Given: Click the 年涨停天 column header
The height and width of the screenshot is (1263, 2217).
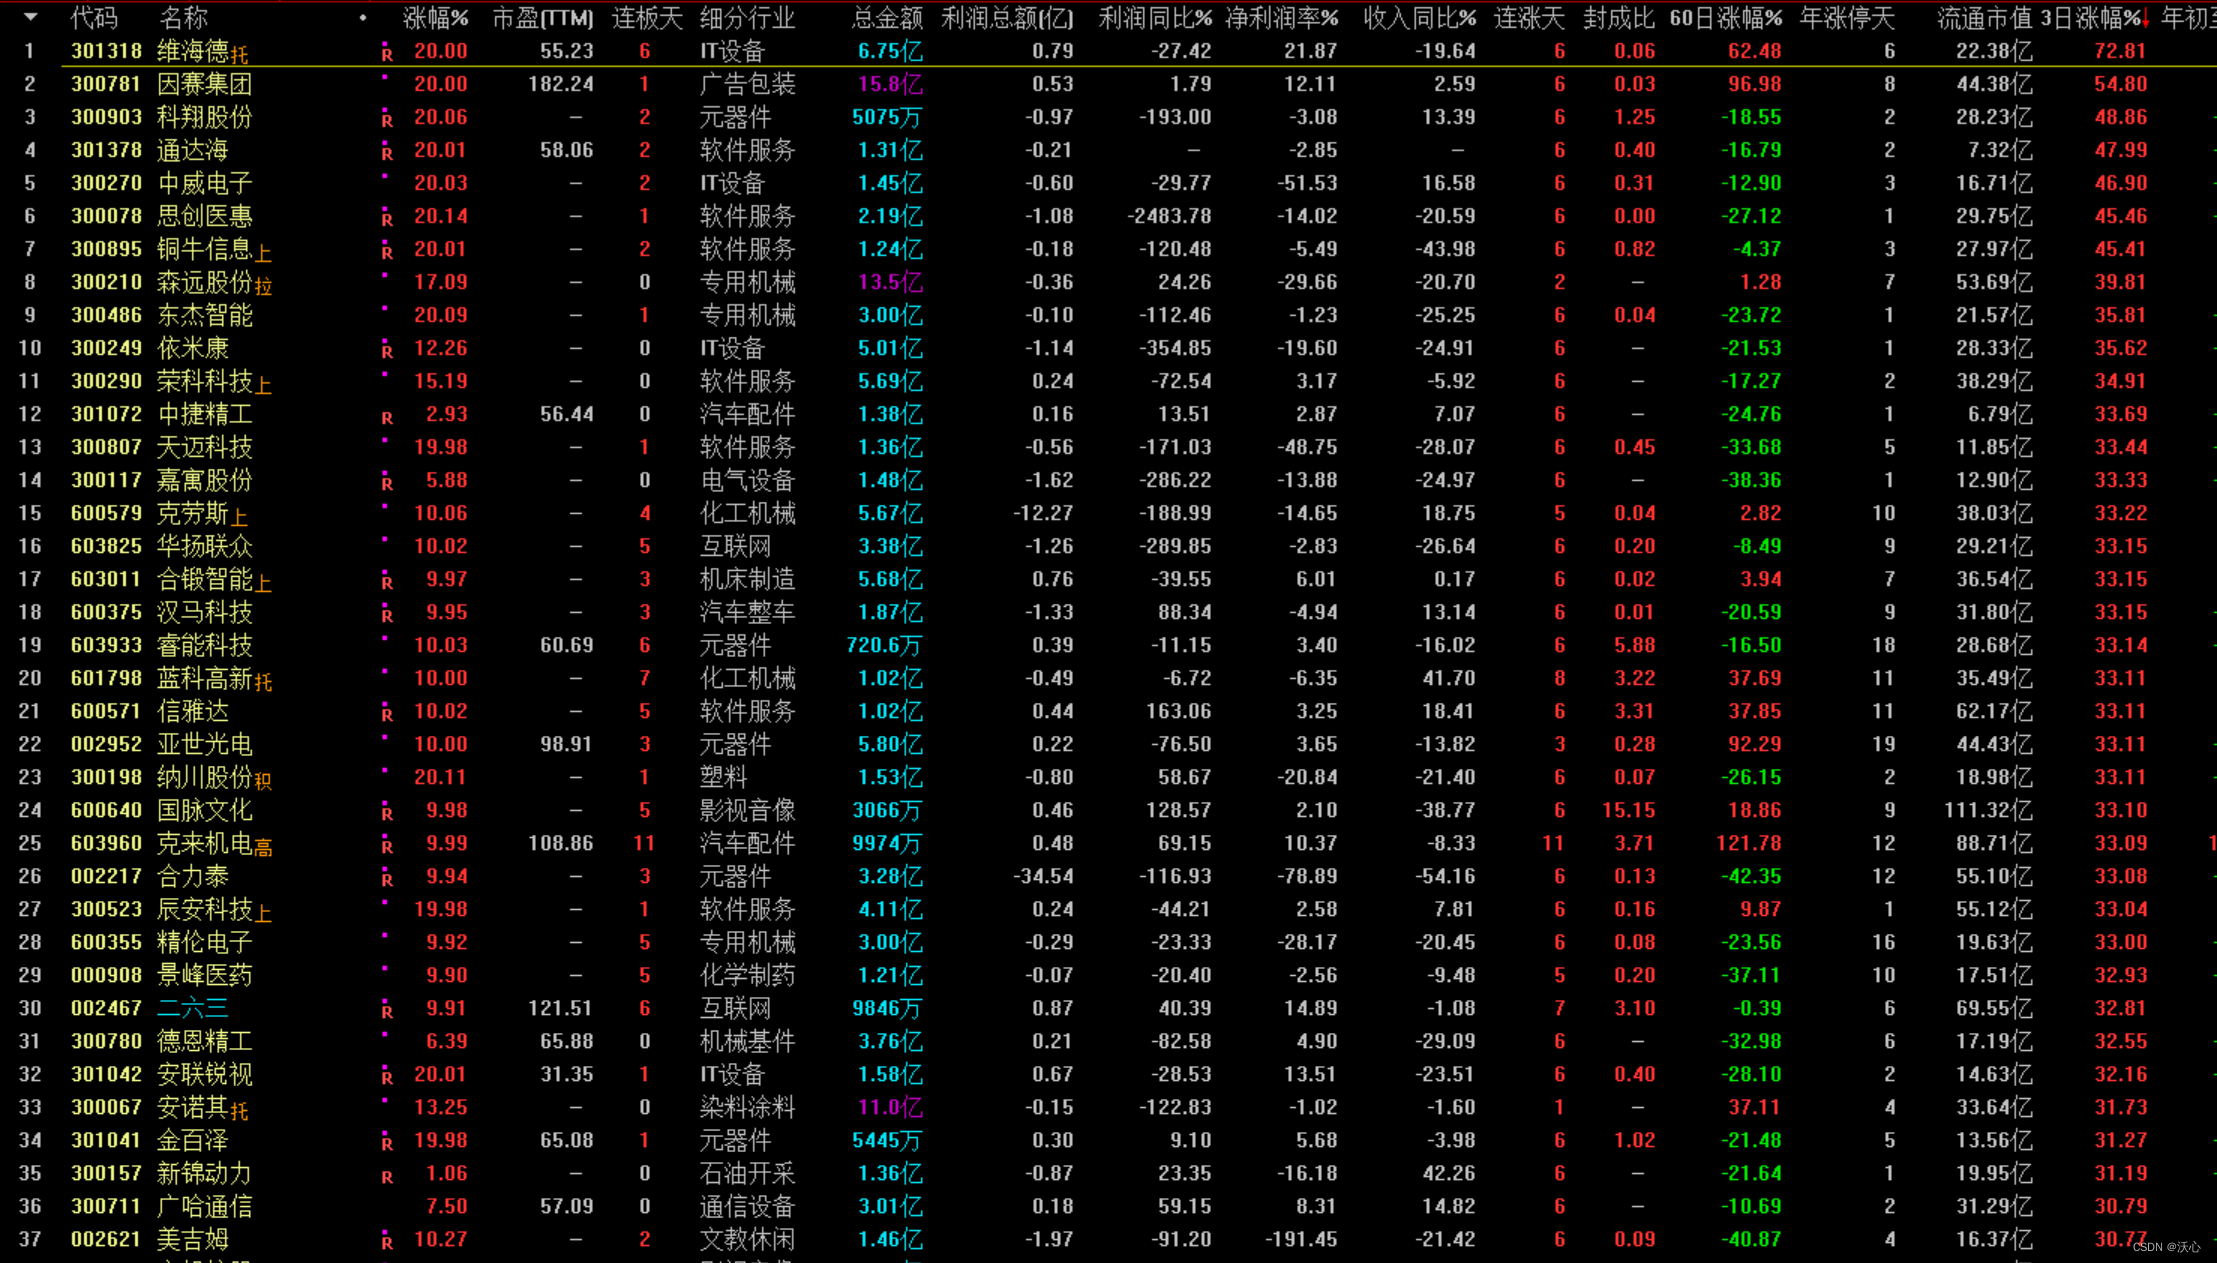Looking at the screenshot, I should (x=1847, y=18).
